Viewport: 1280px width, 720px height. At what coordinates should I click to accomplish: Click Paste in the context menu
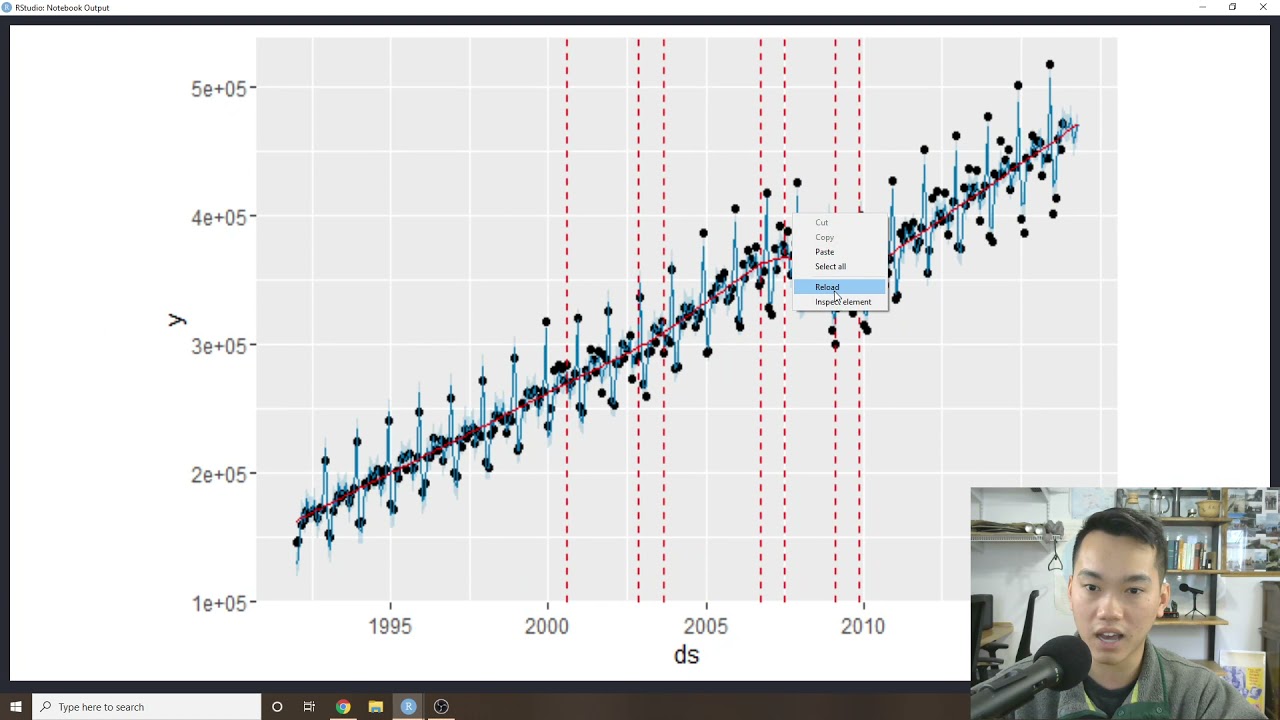824,252
